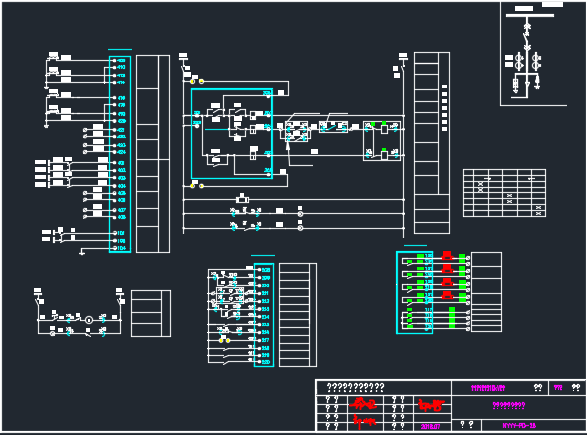Image resolution: width=587 pixels, height=435 pixels.
Task: Select the red signature beside the 2018.07 column
Action: (x=431, y=405)
